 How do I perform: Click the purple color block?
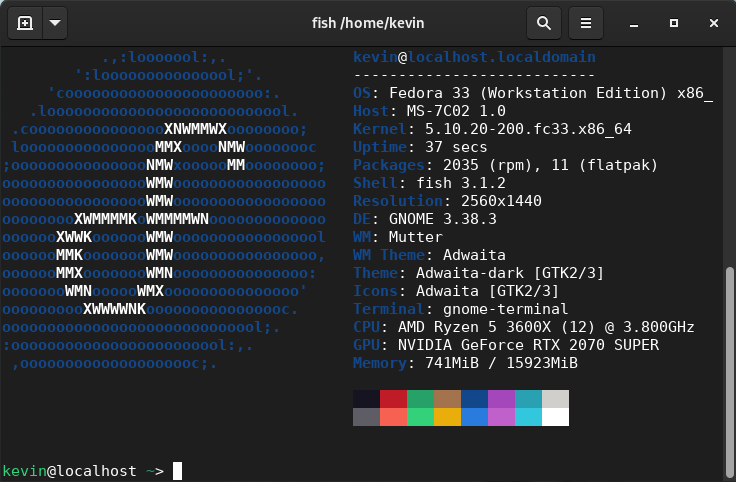click(x=501, y=399)
